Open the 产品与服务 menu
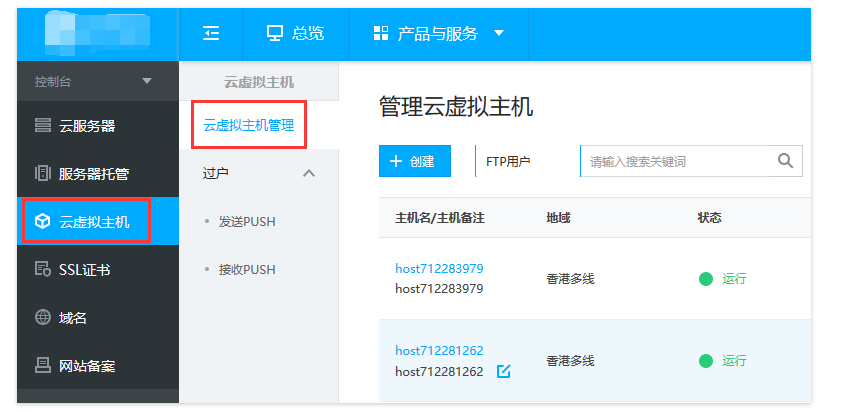The width and height of the screenshot is (844, 412). (439, 34)
